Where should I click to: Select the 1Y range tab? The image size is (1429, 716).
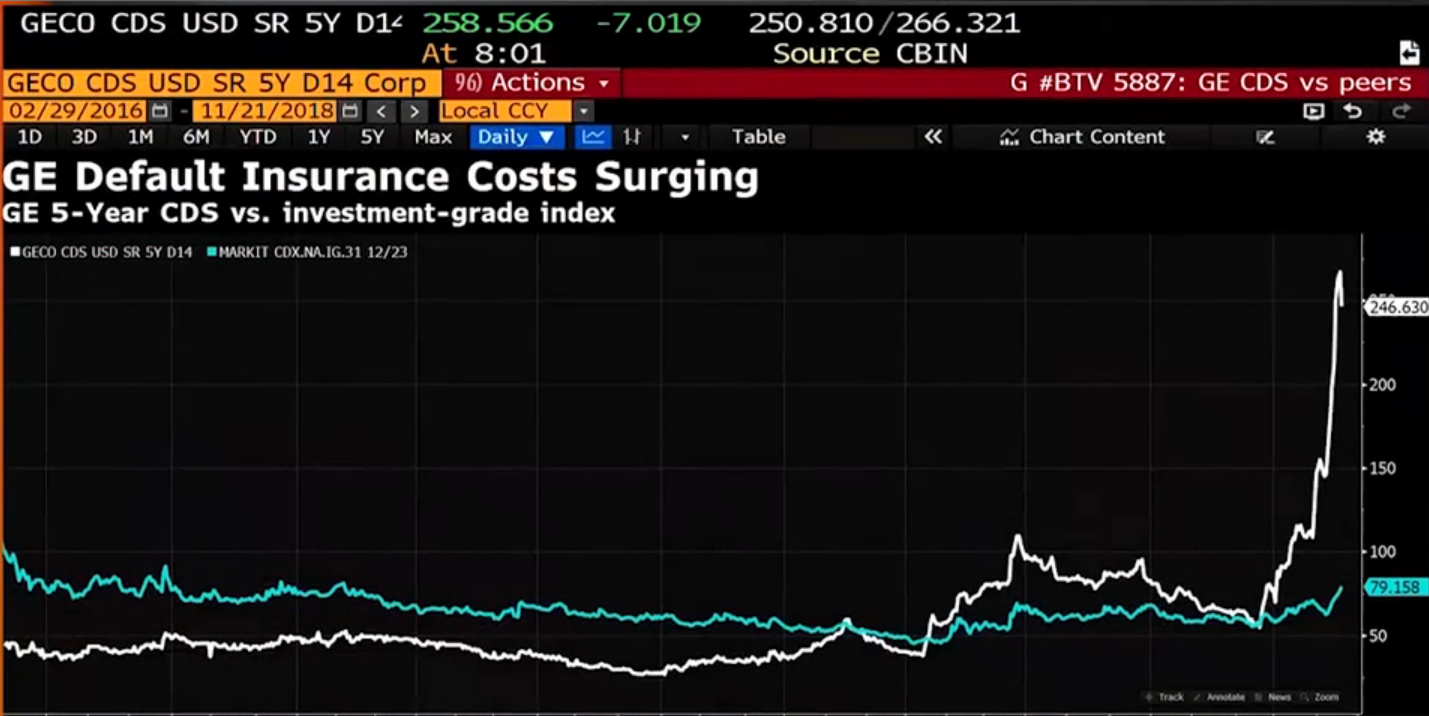(318, 137)
